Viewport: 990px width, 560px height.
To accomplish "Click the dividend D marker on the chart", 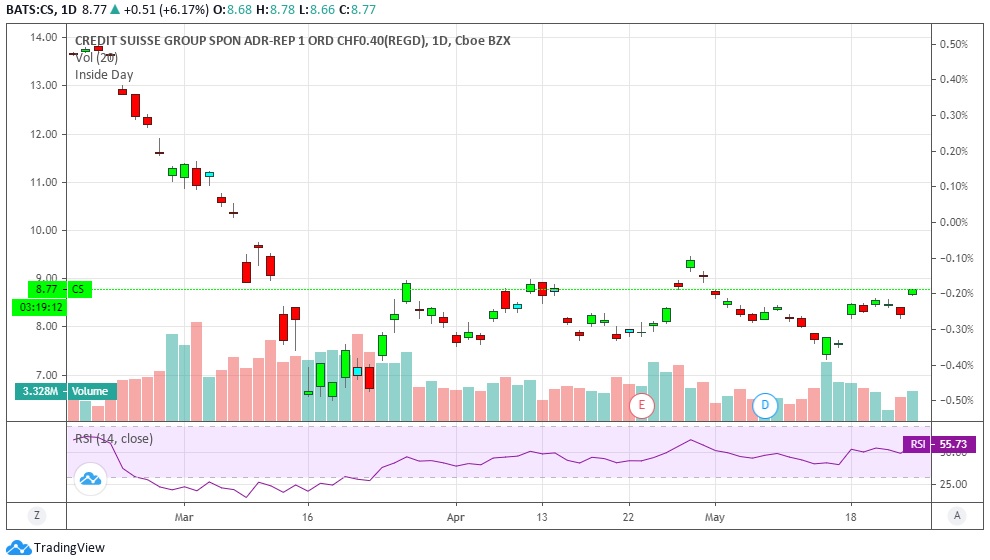I will coord(765,405).
